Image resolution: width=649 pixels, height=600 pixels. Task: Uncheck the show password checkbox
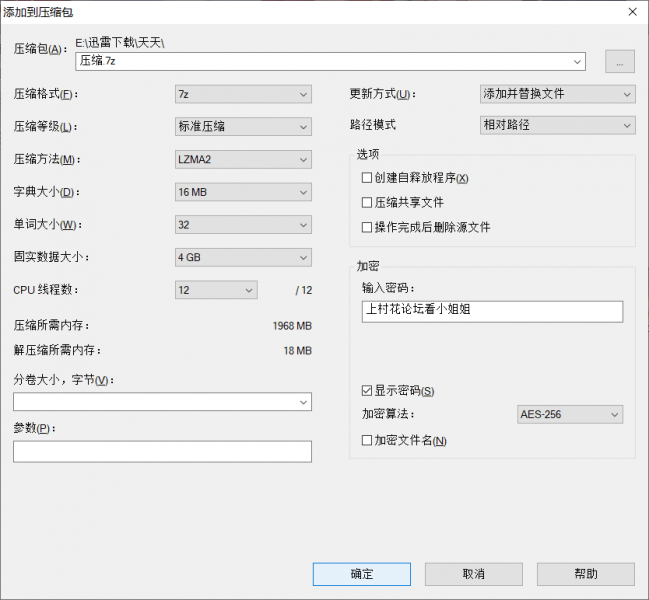point(367,390)
